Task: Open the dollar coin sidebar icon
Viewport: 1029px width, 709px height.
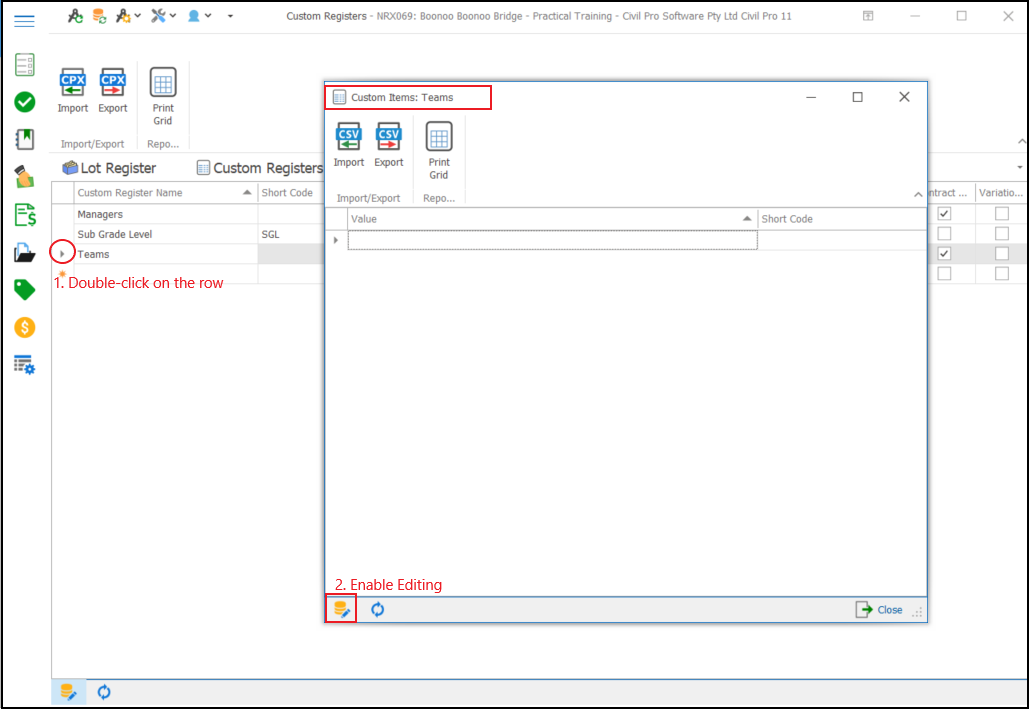Action: pyautogui.click(x=25, y=327)
